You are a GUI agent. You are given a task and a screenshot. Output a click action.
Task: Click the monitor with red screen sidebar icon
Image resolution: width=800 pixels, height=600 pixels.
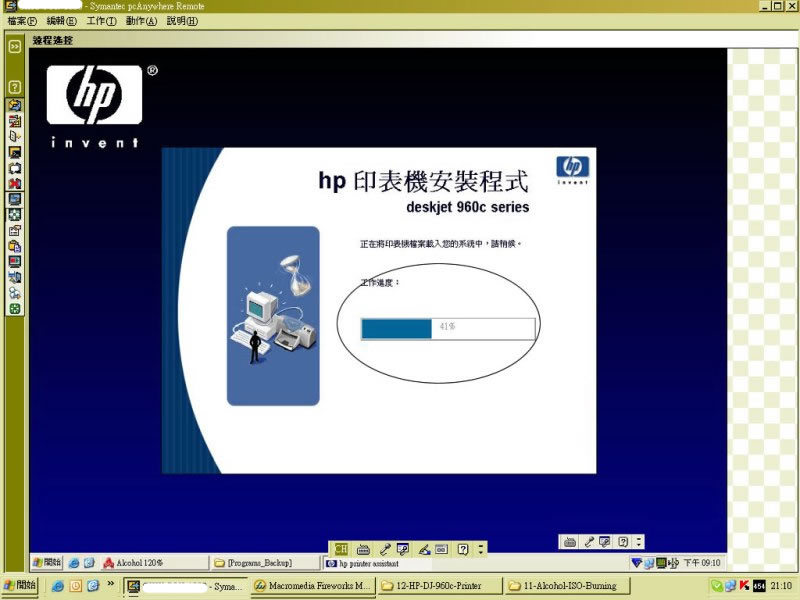(x=15, y=262)
